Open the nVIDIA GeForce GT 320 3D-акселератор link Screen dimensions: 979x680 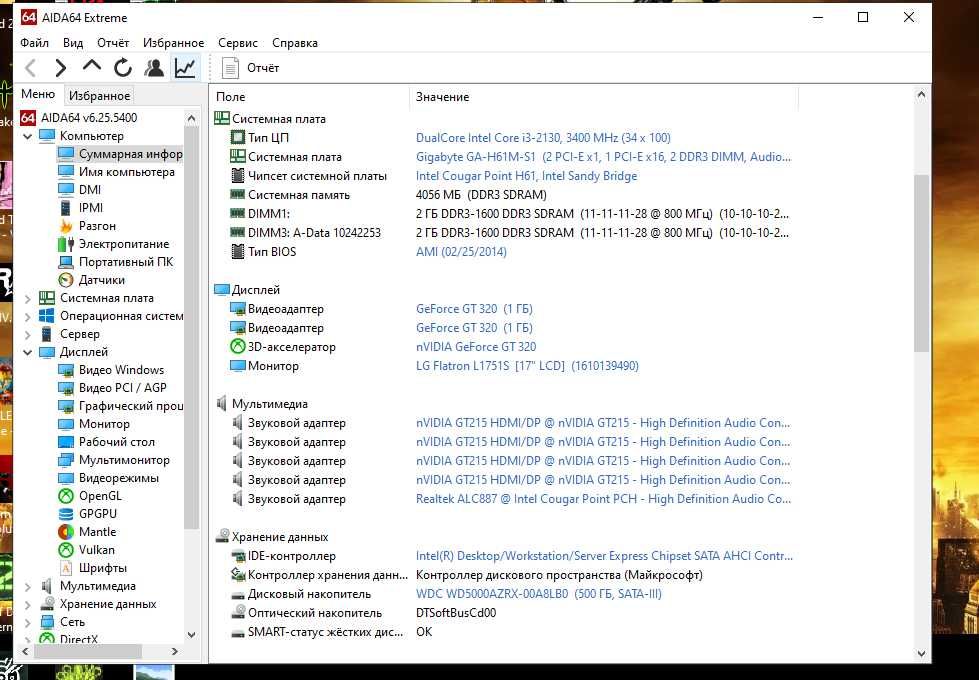(476, 347)
